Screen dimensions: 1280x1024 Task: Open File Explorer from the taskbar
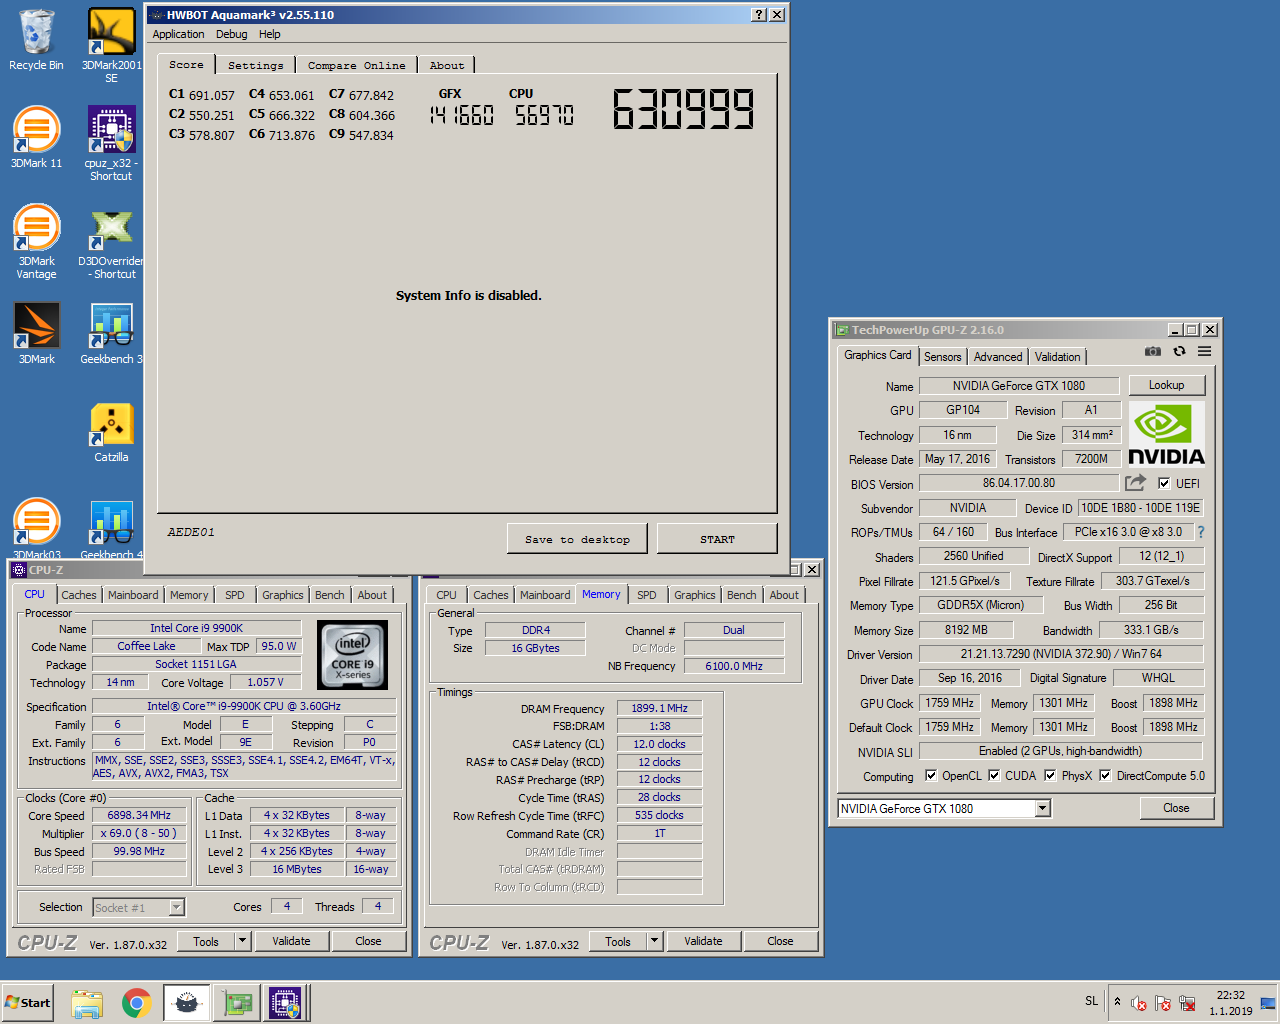(87, 1003)
